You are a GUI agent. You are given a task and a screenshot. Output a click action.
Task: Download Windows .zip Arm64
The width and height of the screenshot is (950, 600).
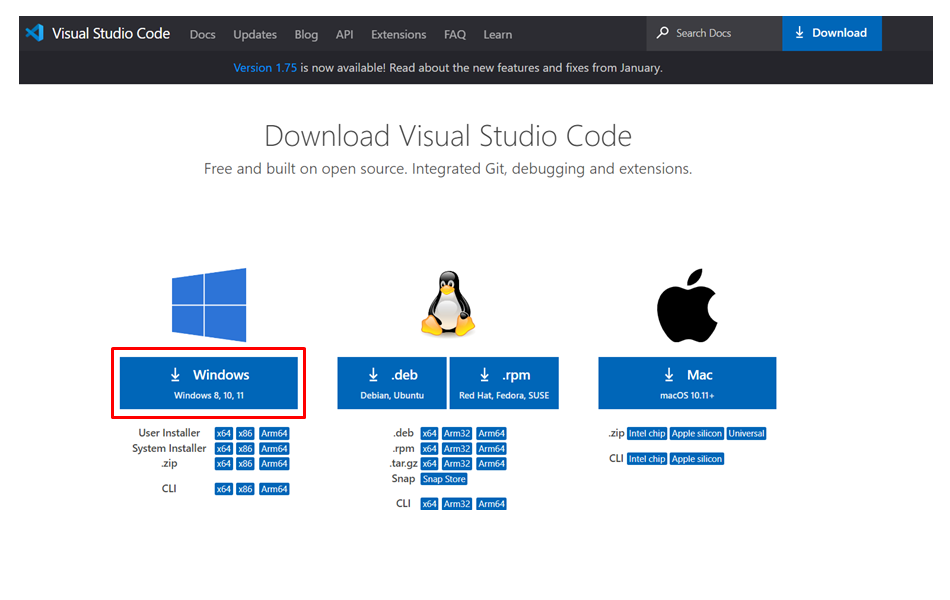pyautogui.click(x=274, y=464)
